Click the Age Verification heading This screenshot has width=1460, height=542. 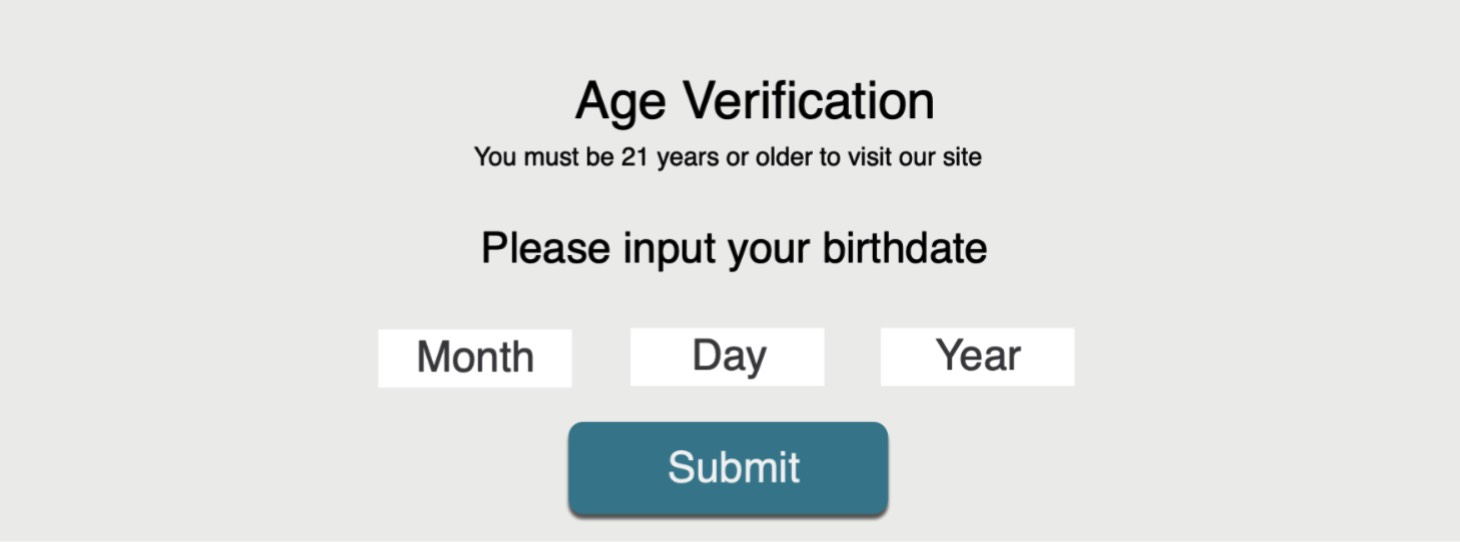[754, 101]
